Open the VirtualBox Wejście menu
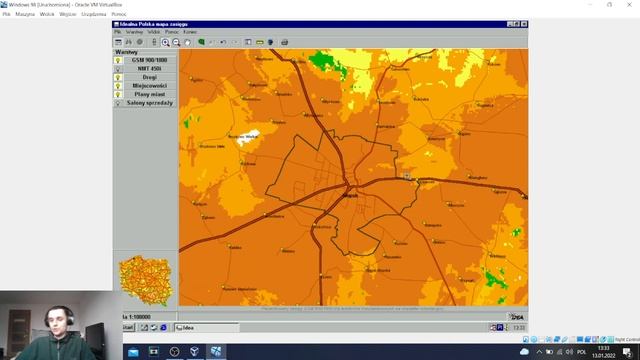 click(67, 14)
